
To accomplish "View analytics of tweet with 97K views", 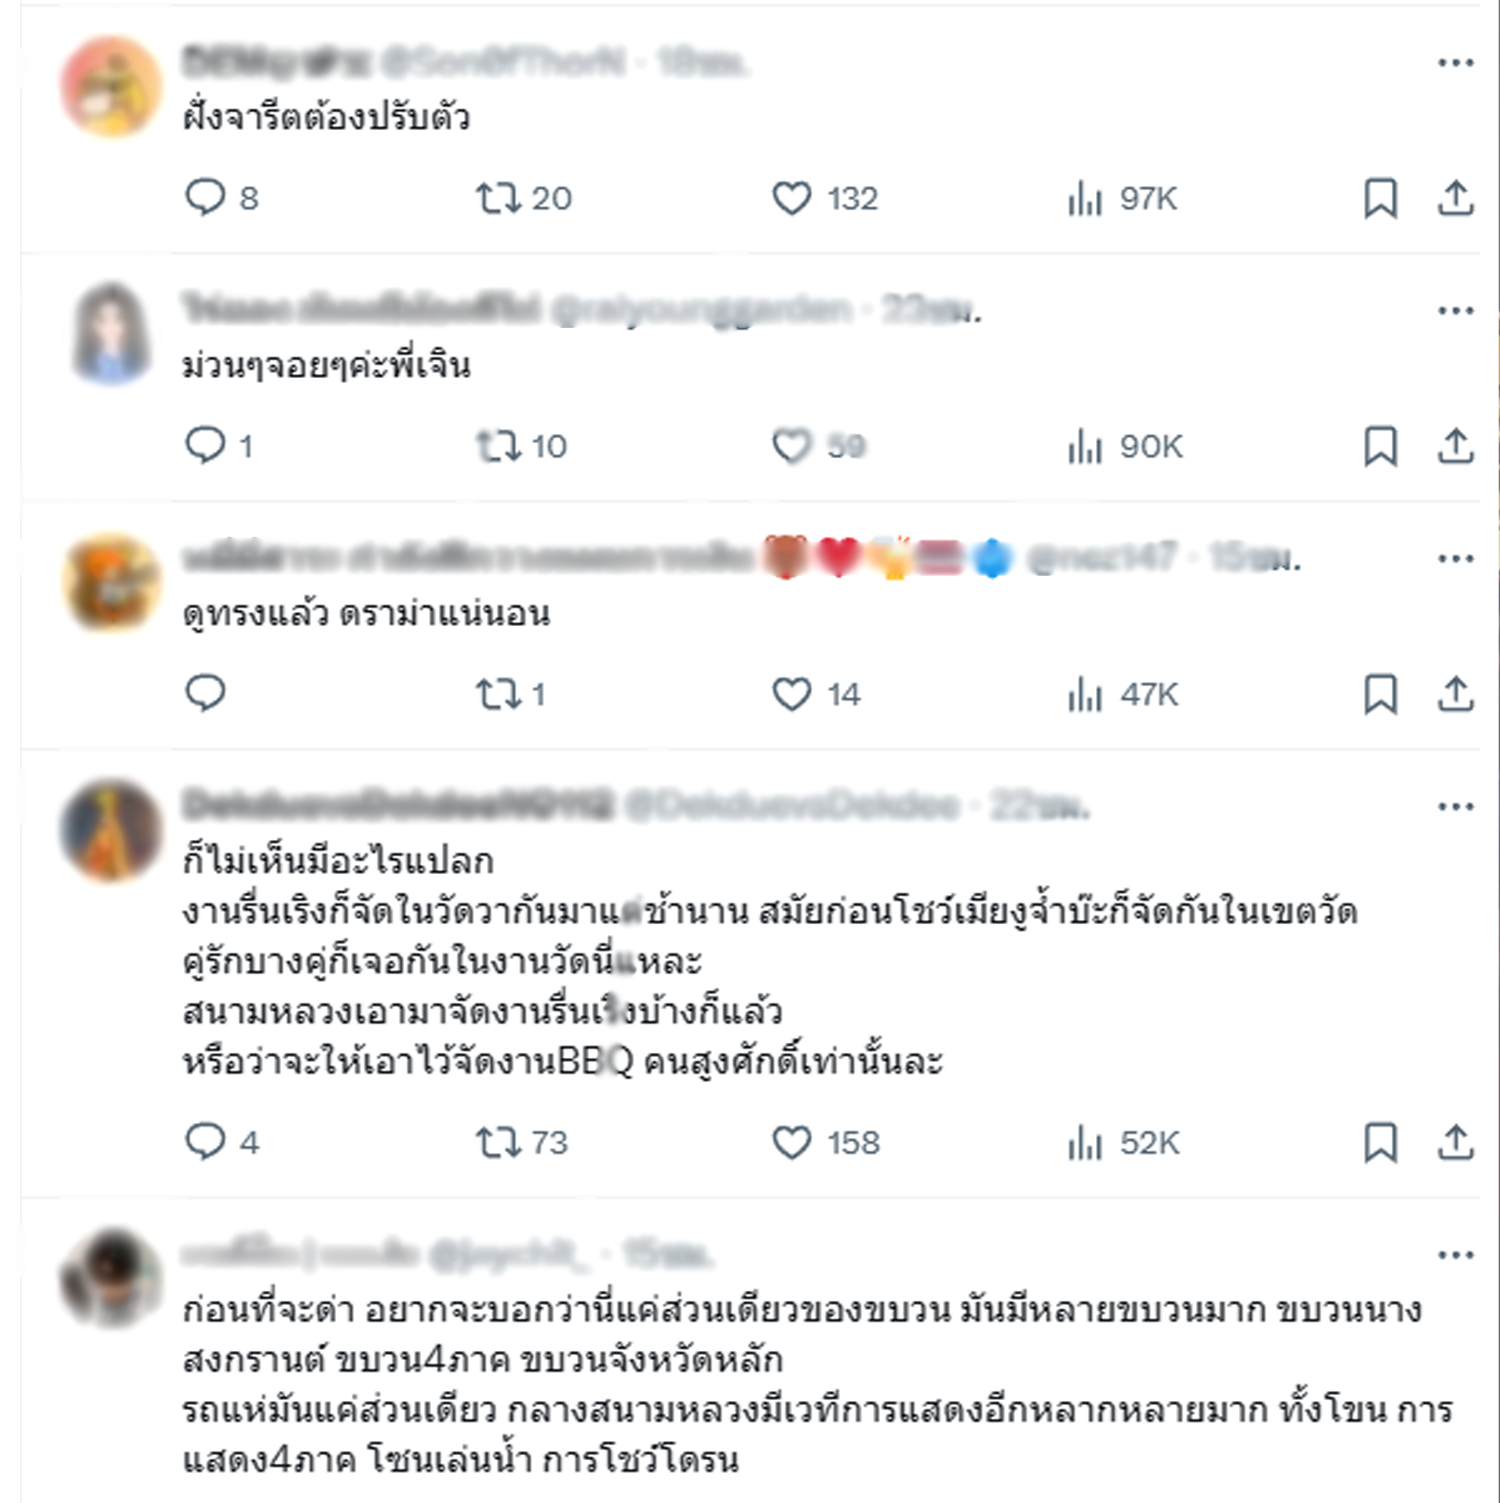I will pos(1122,198).
